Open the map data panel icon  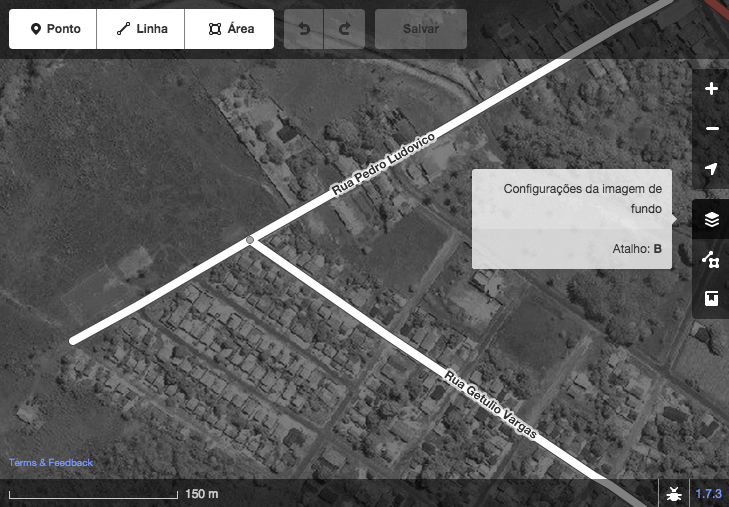point(711,259)
